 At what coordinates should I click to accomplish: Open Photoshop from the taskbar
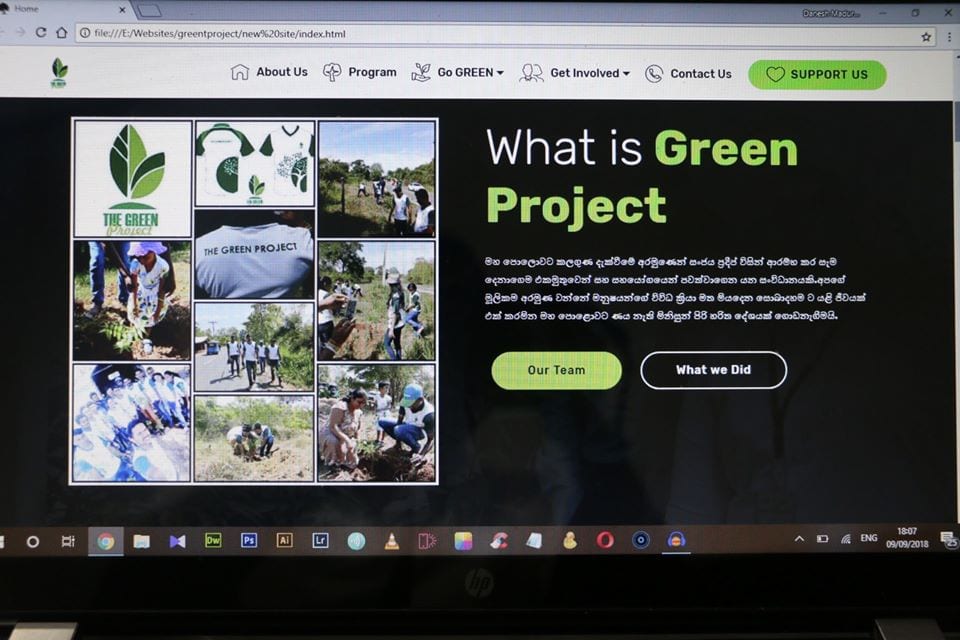coord(249,540)
